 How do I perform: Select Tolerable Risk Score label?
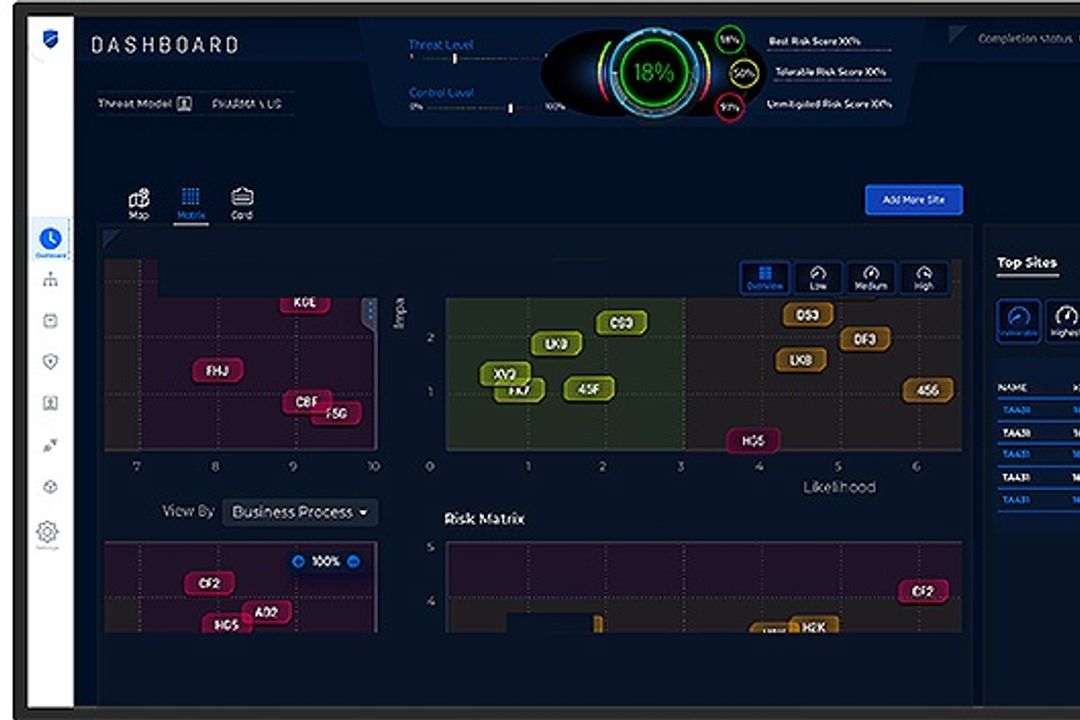tap(831, 72)
